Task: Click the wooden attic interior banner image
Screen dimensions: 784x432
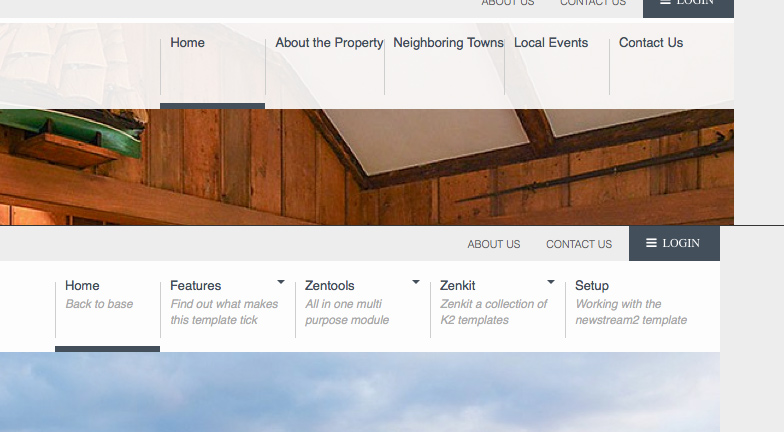Action: click(367, 167)
